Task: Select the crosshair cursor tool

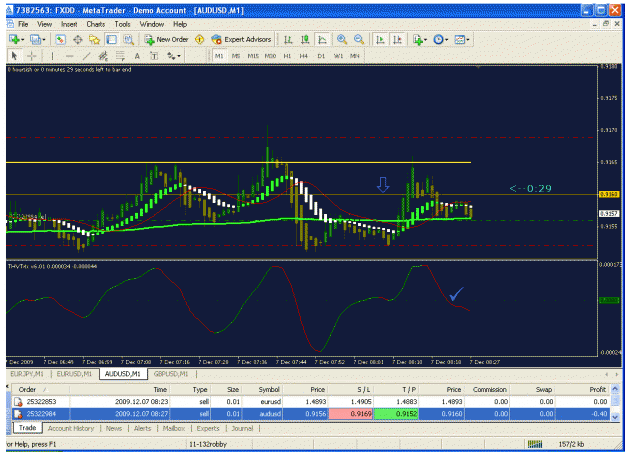Action: [x=31, y=56]
